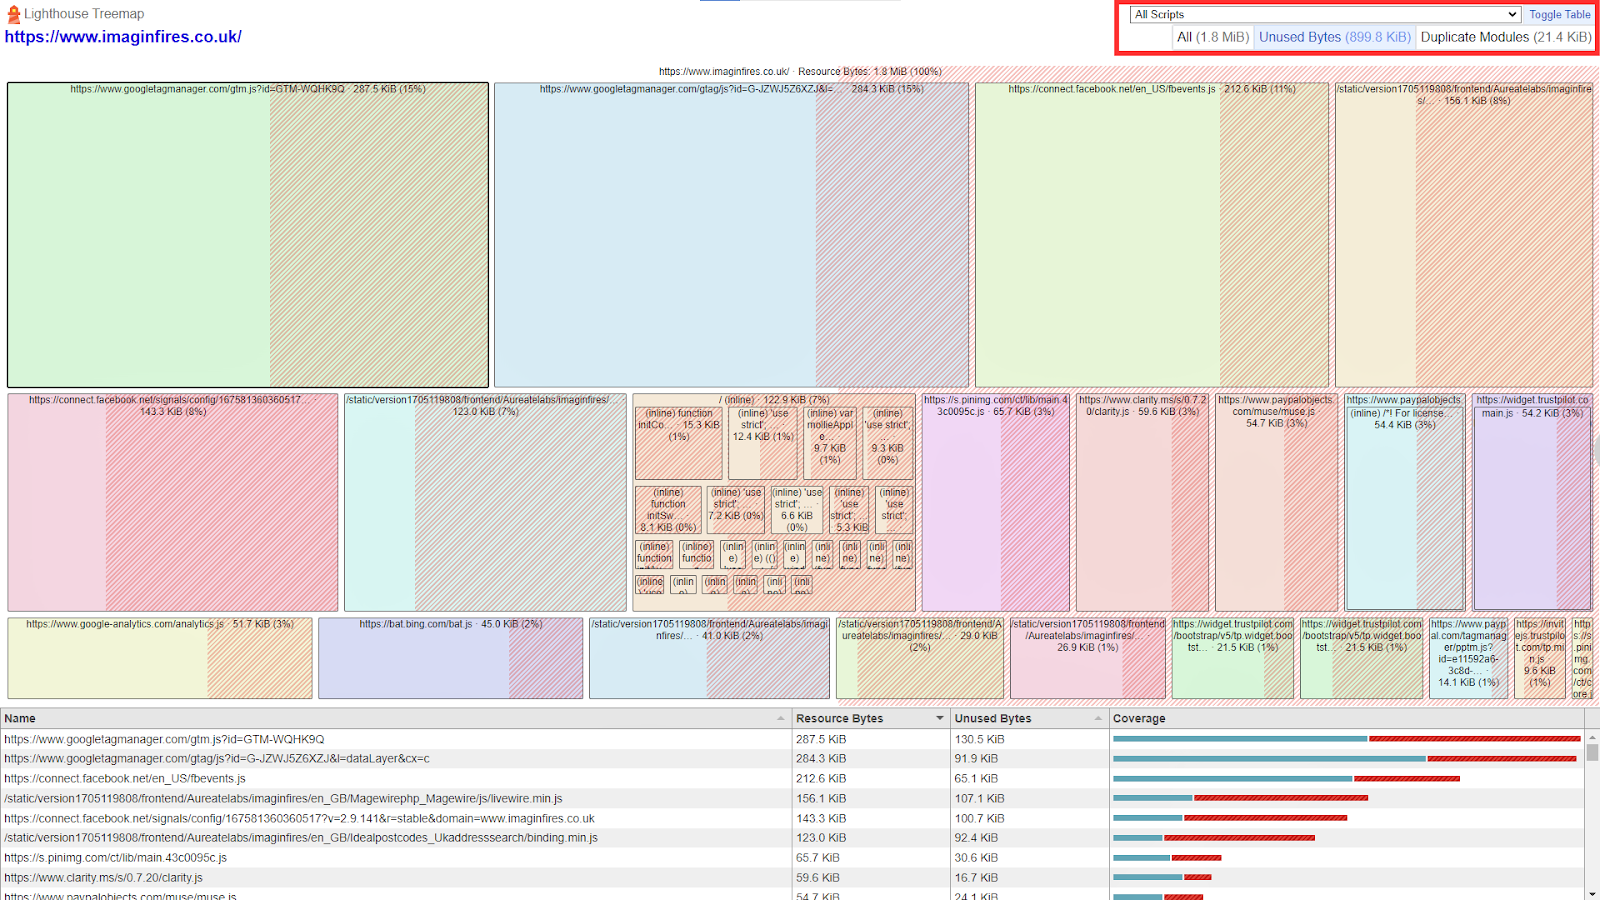Select the inline mollieAppl block (9.7 KiB)
1600x900 pixels.
830,443
